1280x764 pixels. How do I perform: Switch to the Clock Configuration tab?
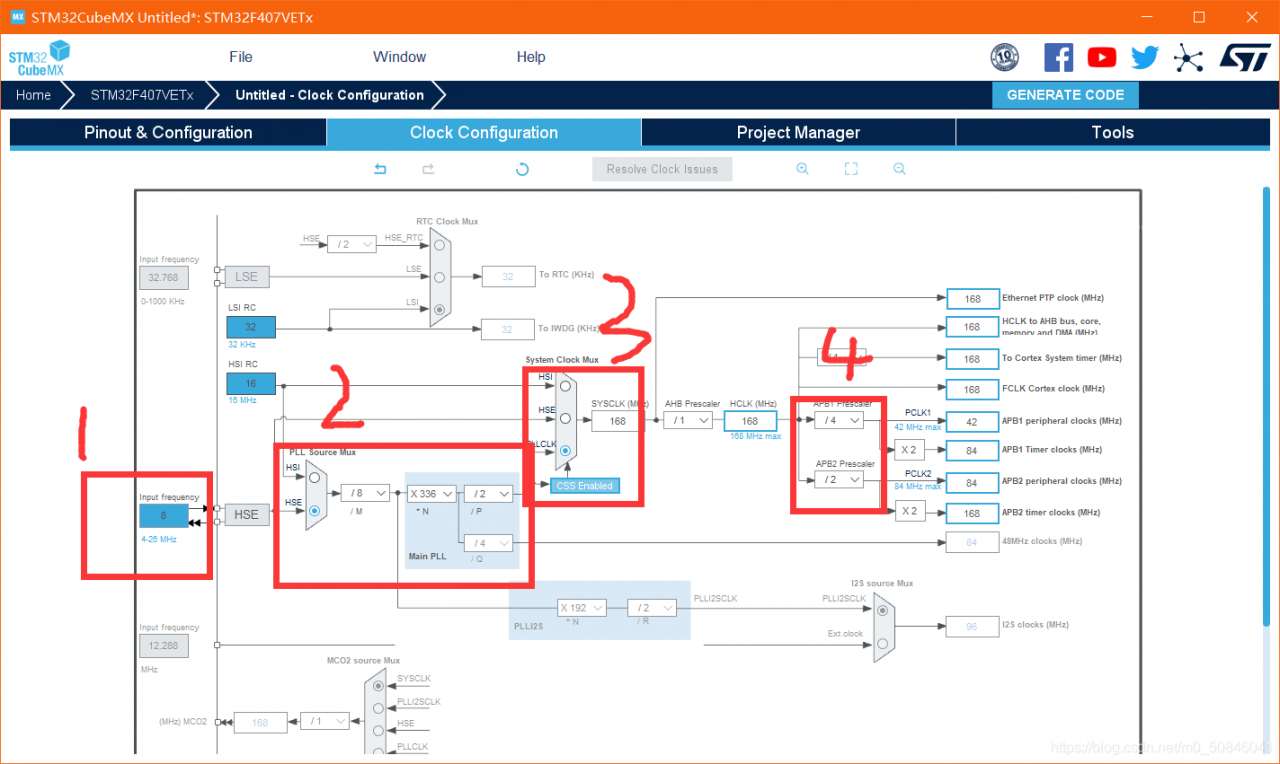point(484,133)
